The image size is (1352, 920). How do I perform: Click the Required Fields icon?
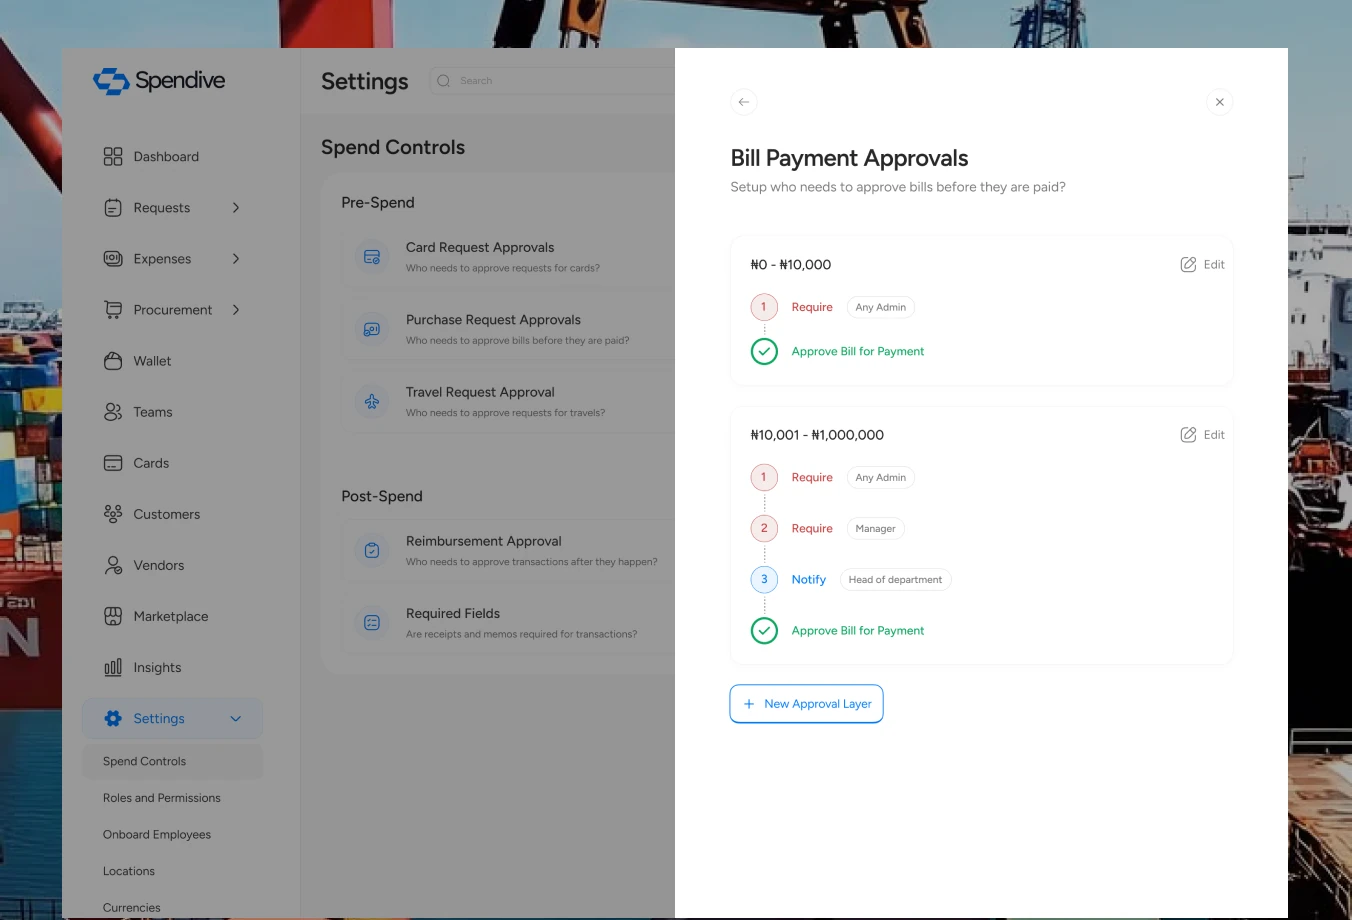[372, 623]
